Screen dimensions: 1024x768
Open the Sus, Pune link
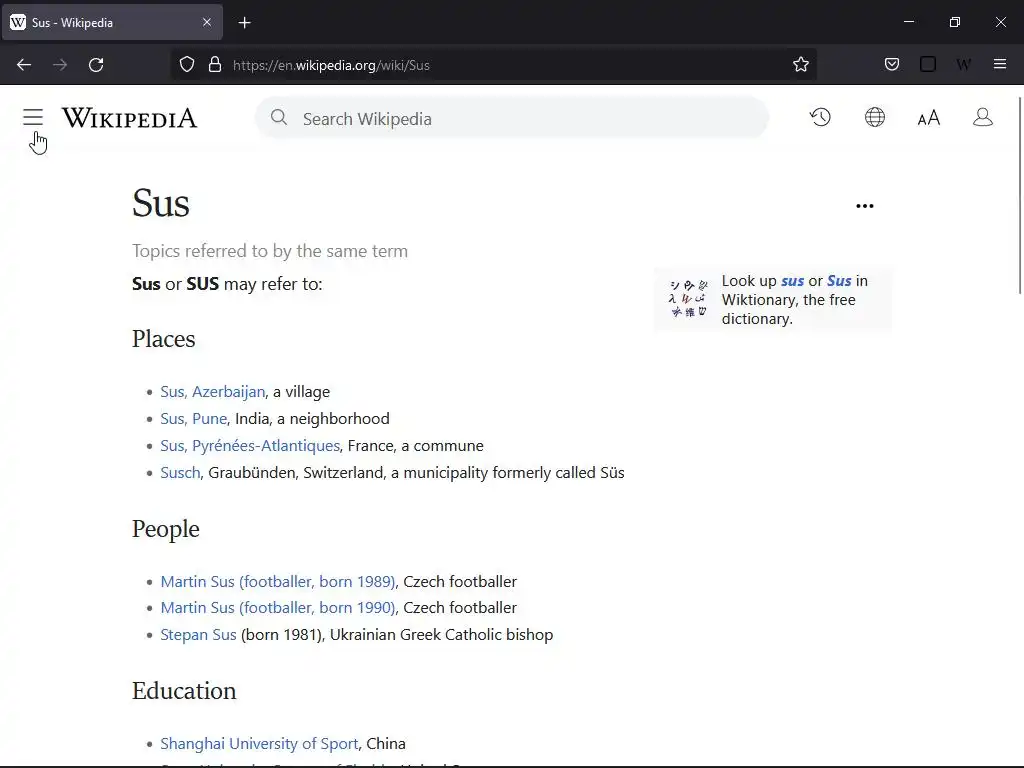coord(194,419)
